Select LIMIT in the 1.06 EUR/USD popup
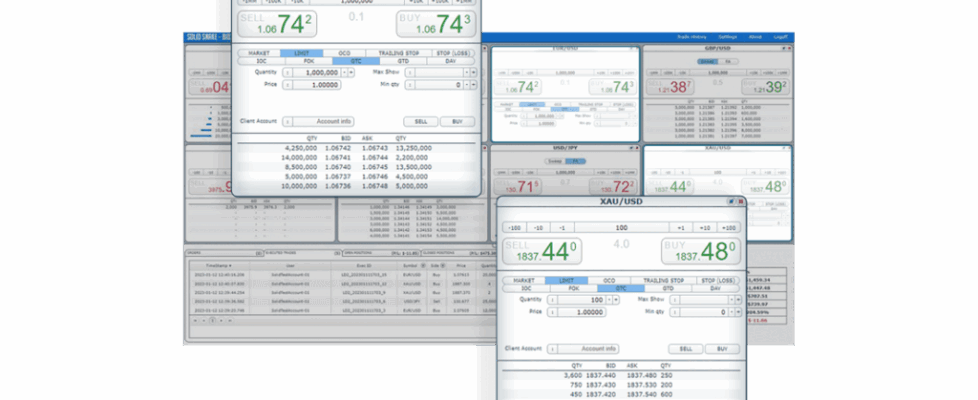The image size is (978, 400). pyautogui.click(x=301, y=54)
